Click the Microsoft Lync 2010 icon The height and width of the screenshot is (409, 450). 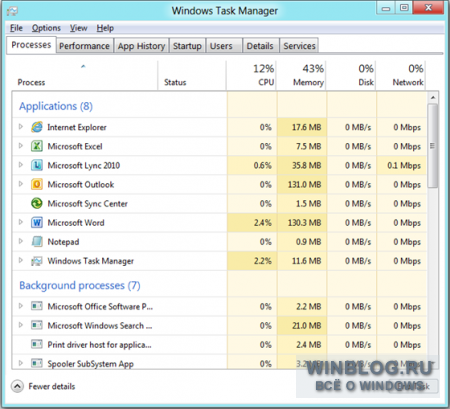pos(37,165)
